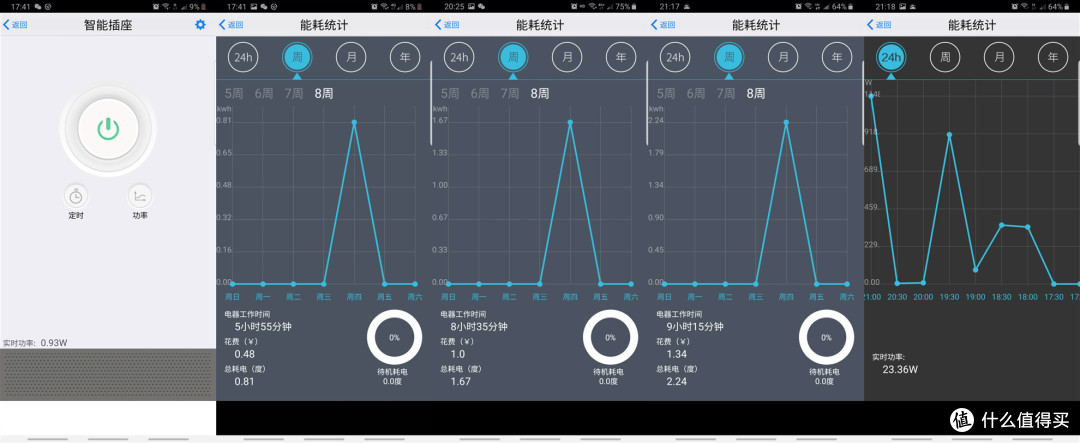Open the 定时 timer icon
1080x443 pixels.
click(76, 197)
